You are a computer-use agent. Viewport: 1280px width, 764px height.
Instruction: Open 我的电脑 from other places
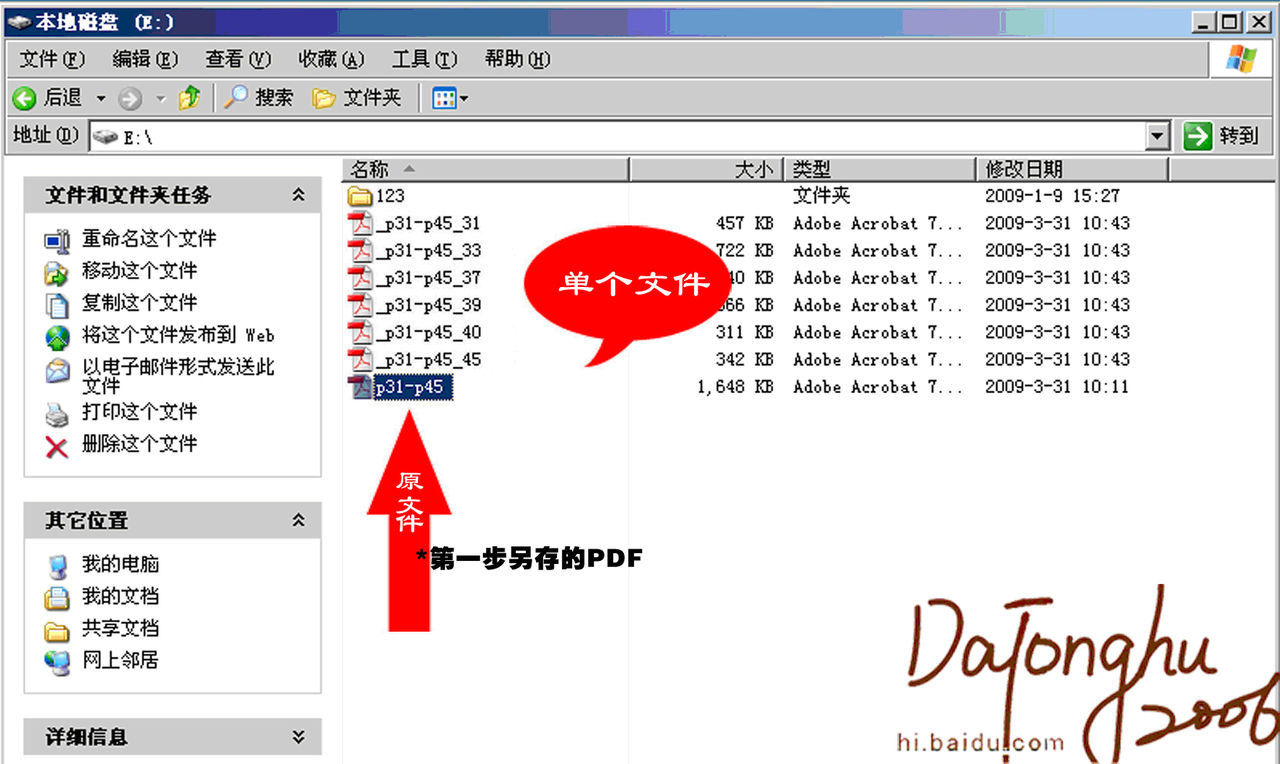coord(120,564)
